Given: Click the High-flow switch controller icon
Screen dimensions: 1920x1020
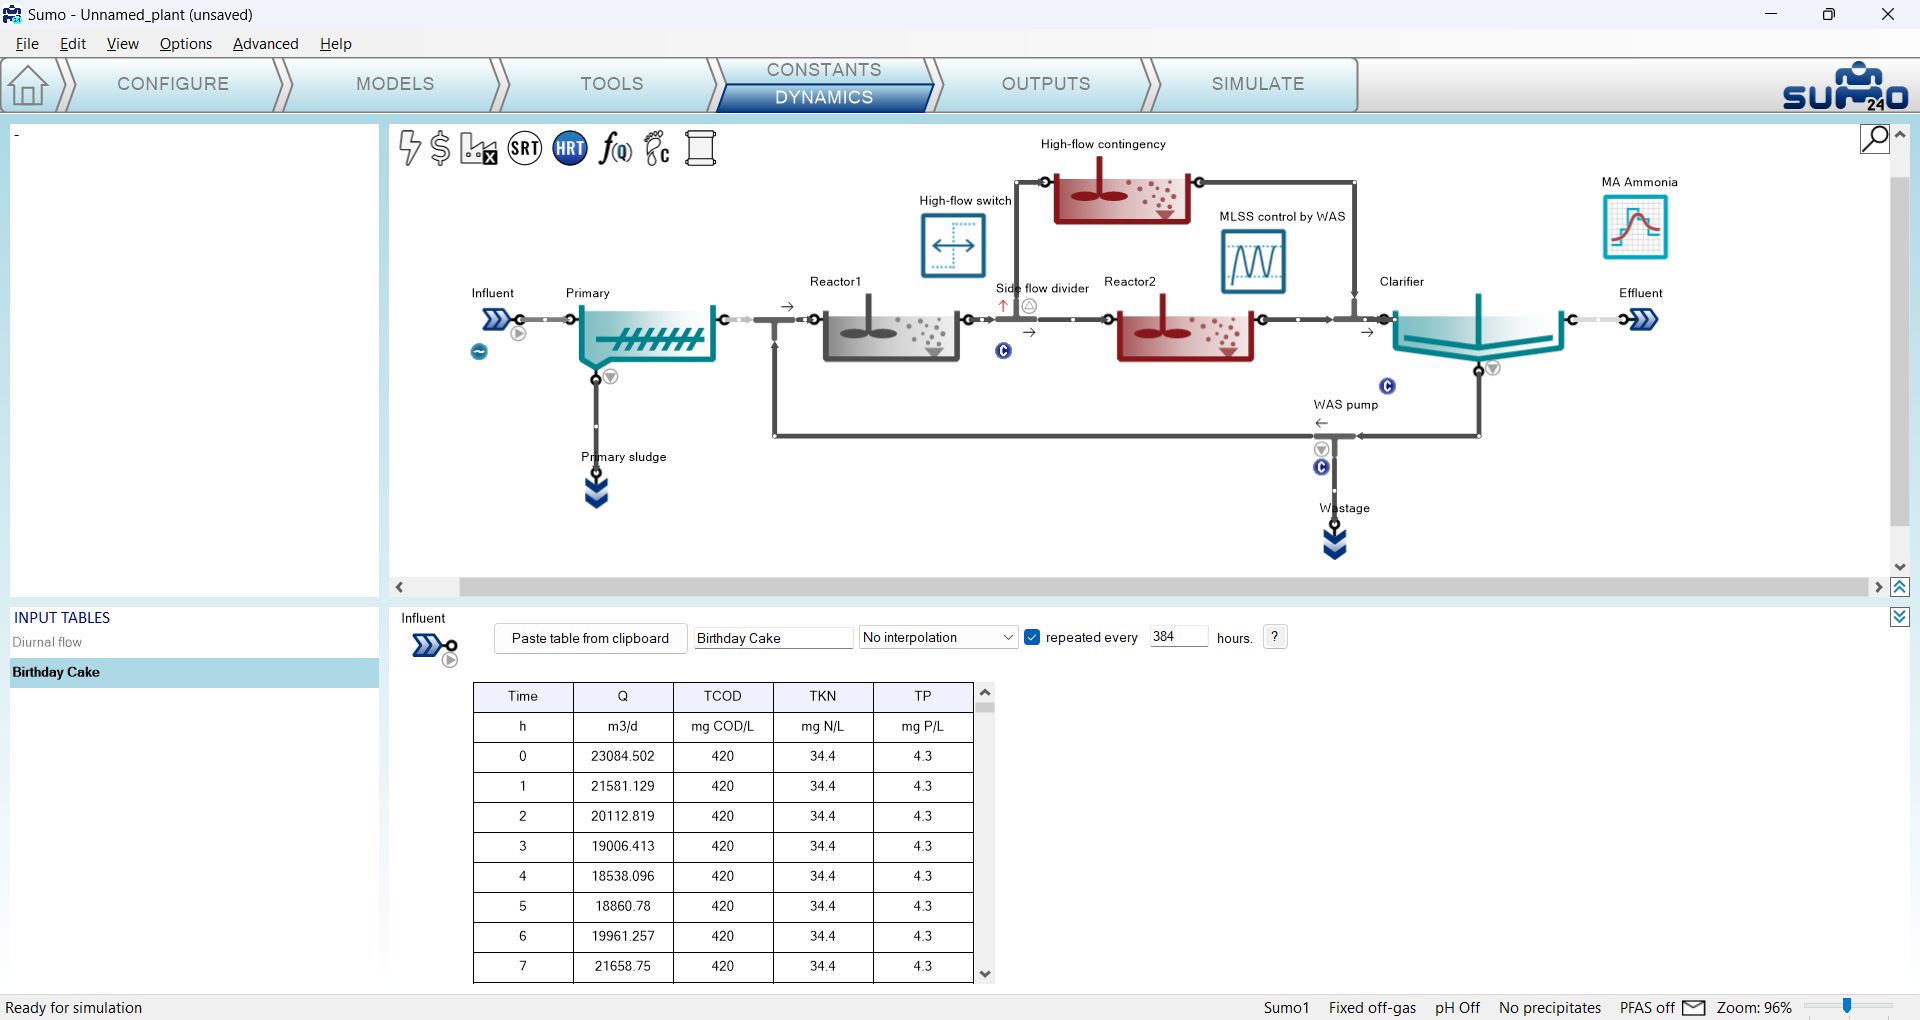Looking at the screenshot, I should pyautogui.click(x=953, y=245).
